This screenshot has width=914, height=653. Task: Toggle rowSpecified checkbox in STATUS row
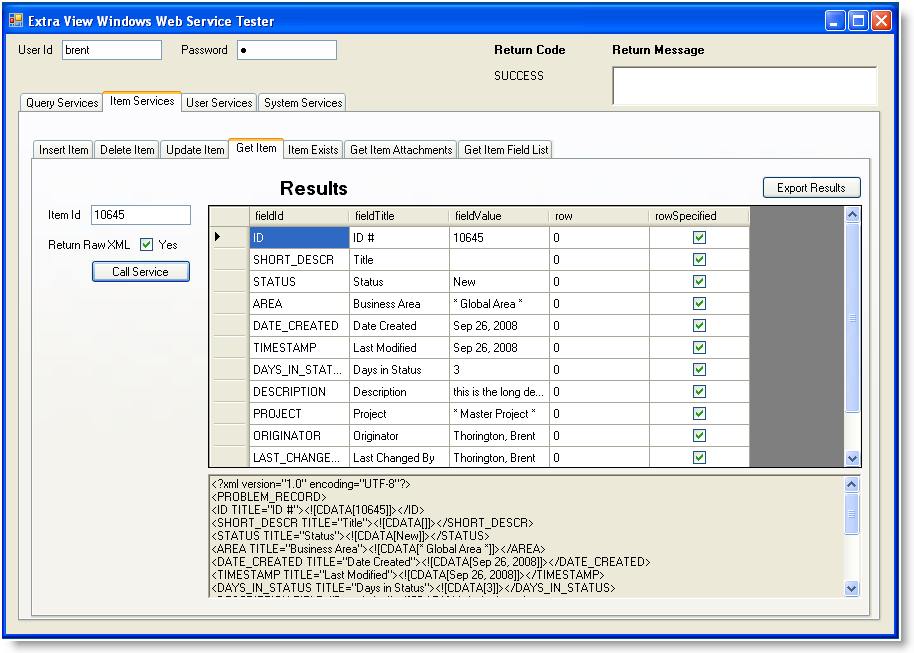click(699, 282)
